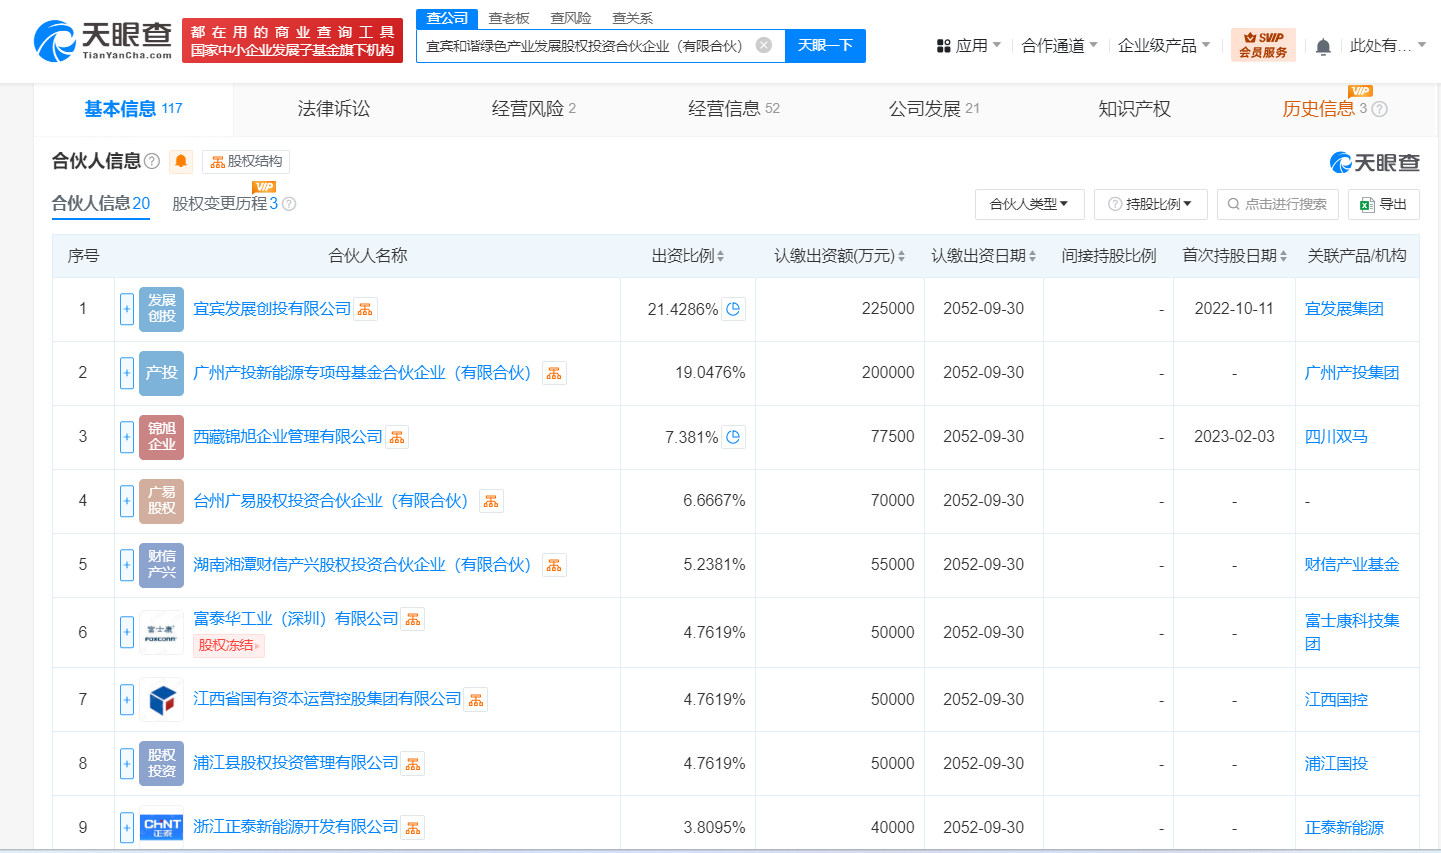The image size is (1441, 853).
Task: Click the Foxconn company logo
Action: (161, 632)
